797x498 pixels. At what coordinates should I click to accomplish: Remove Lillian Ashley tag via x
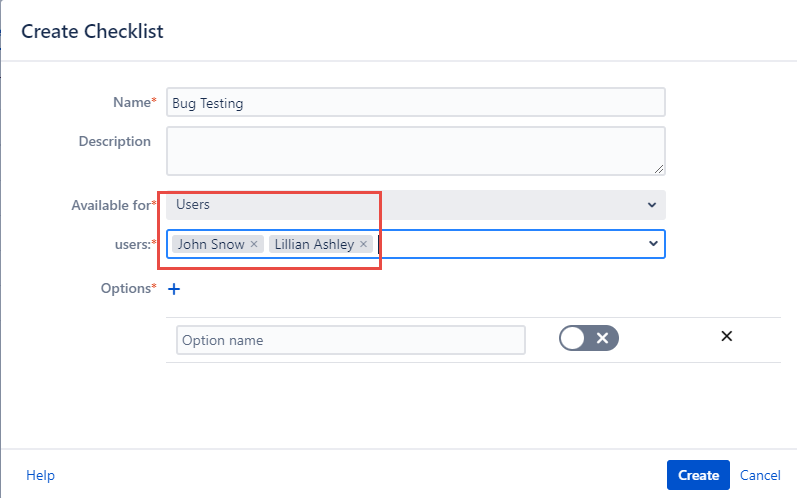(363, 244)
